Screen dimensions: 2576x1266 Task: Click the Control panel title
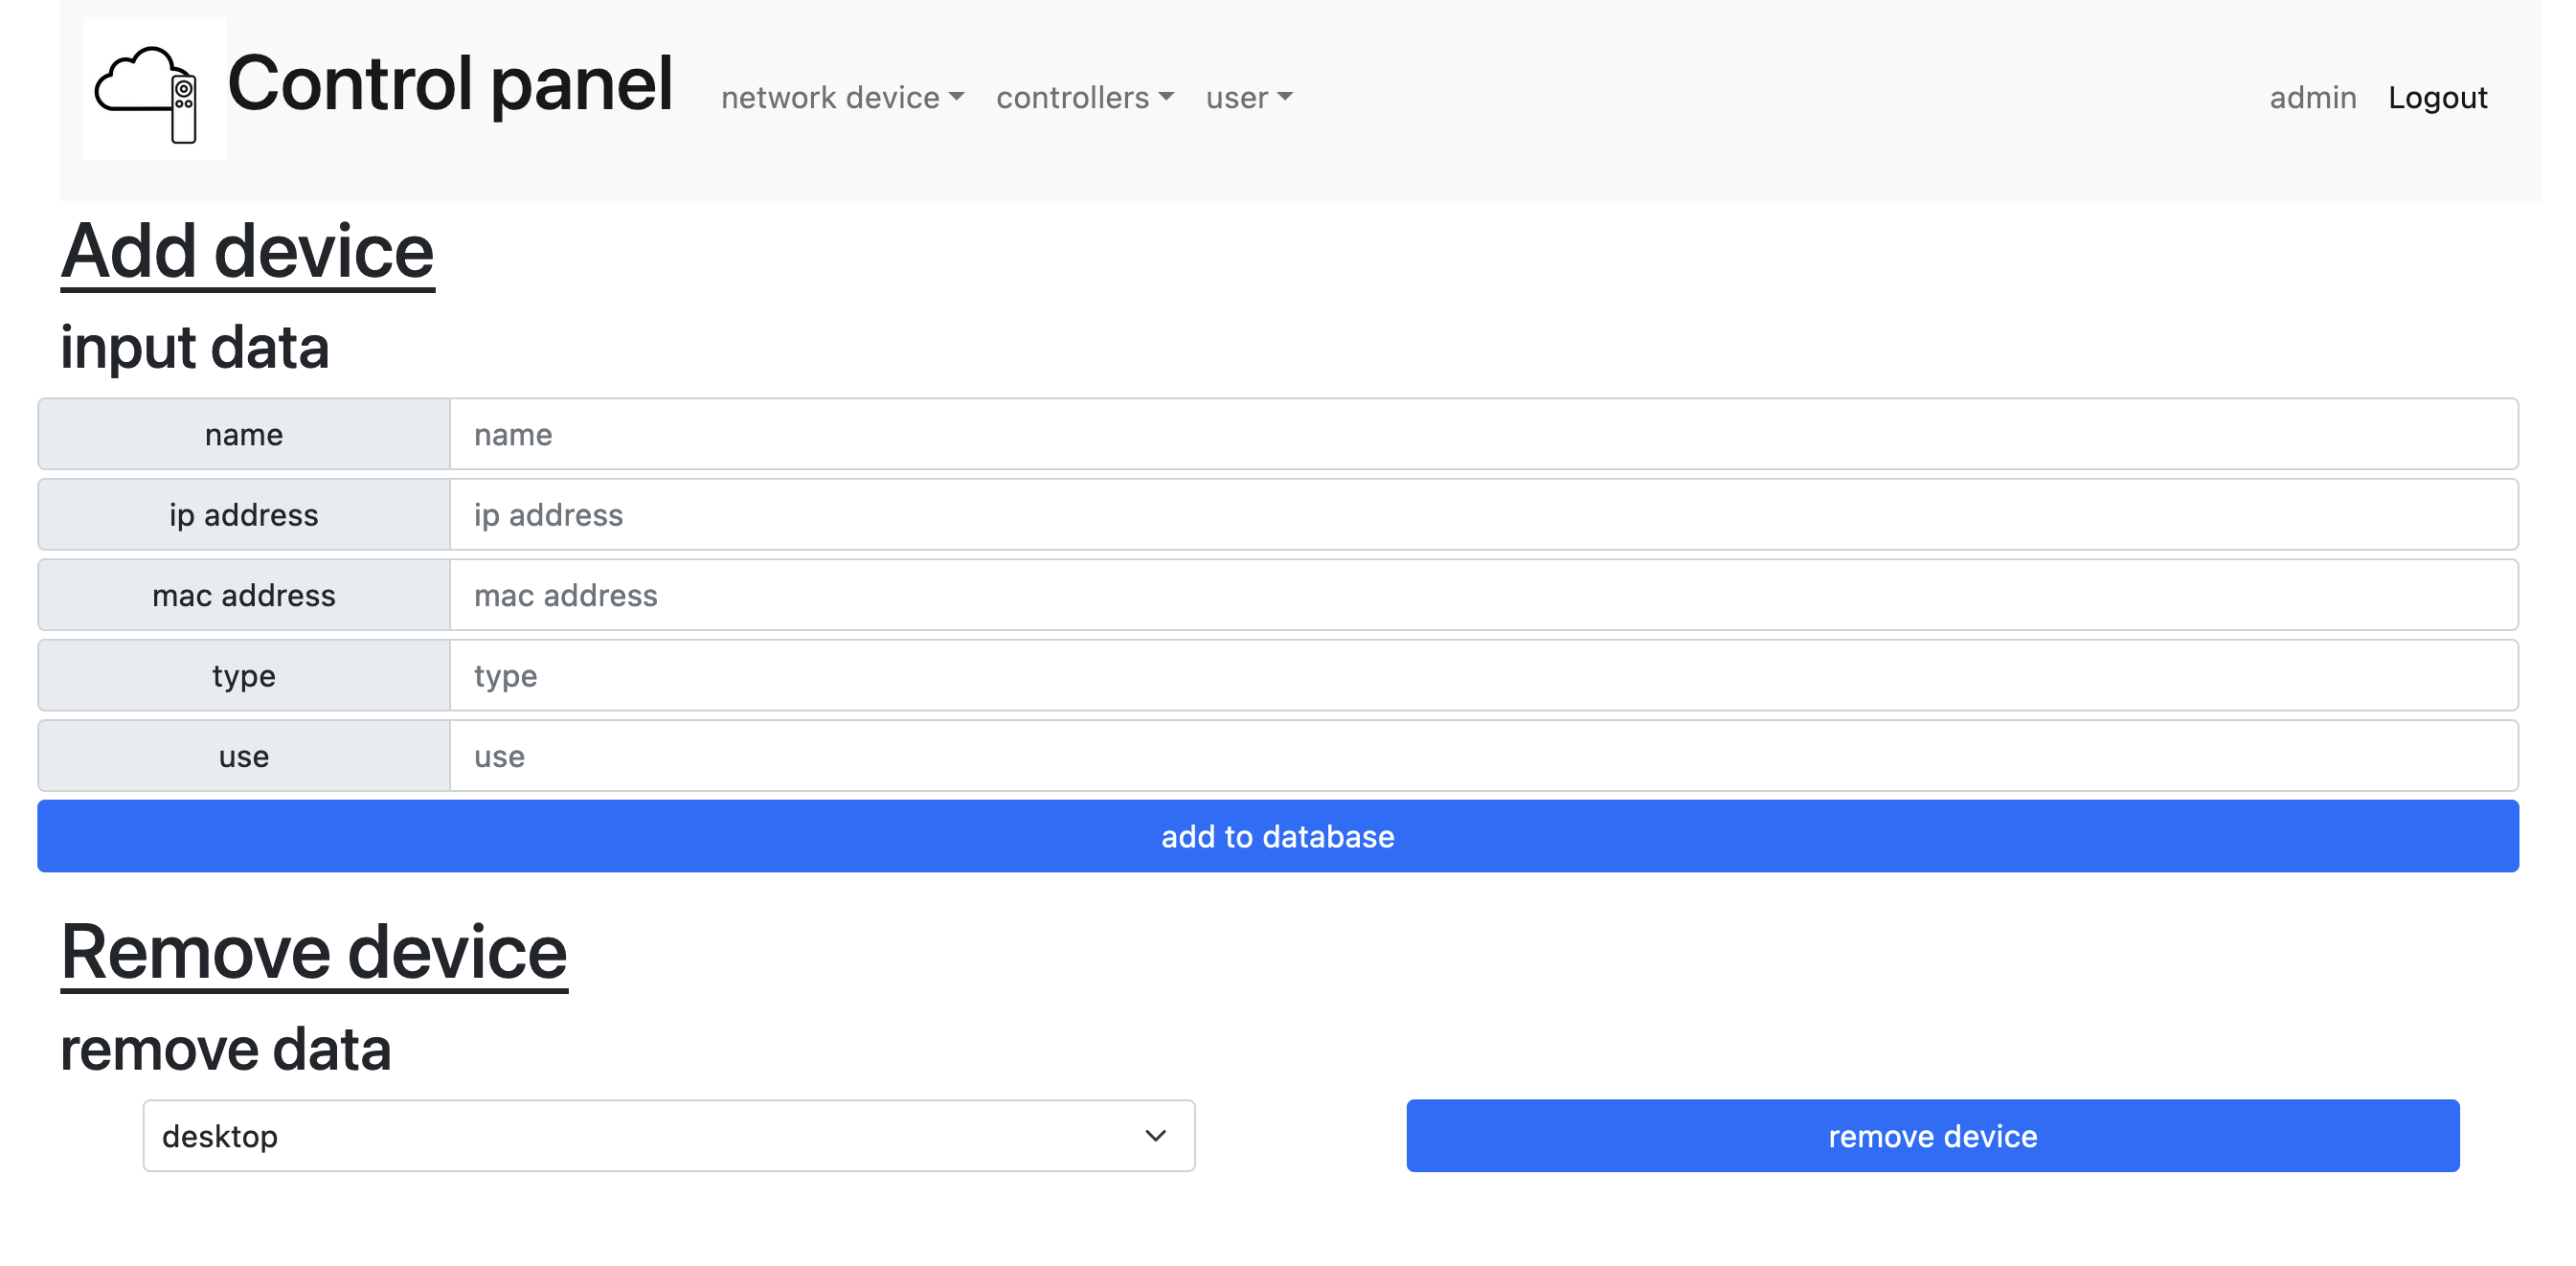(x=450, y=84)
